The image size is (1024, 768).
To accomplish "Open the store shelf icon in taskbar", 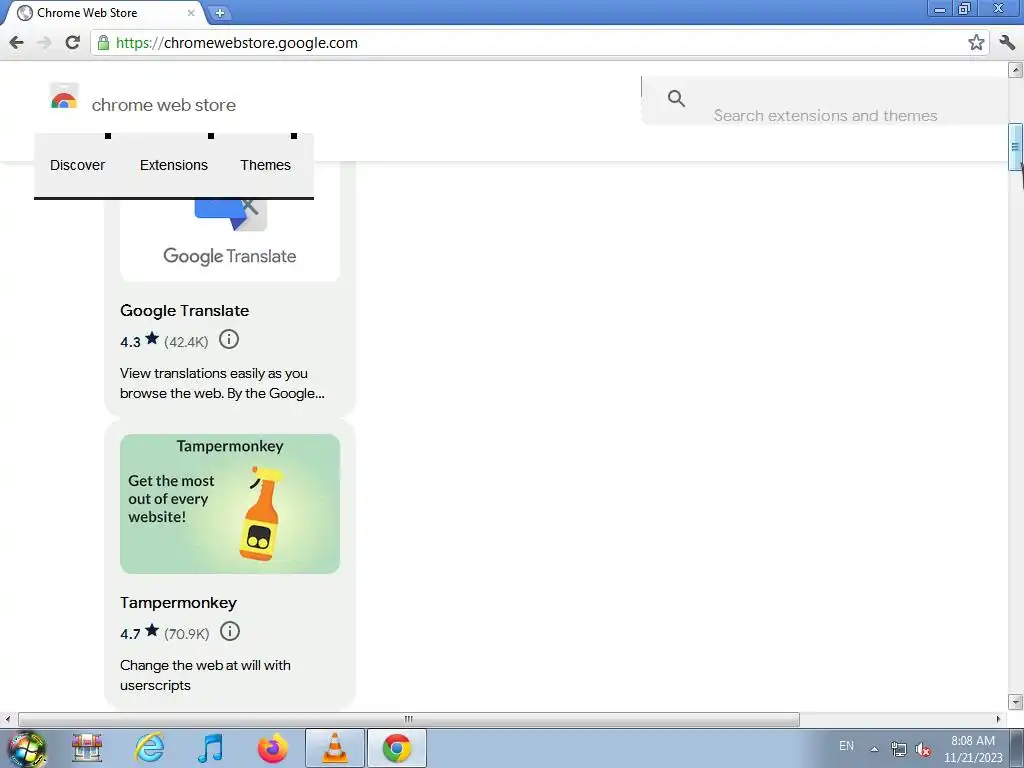I will (x=87, y=748).
